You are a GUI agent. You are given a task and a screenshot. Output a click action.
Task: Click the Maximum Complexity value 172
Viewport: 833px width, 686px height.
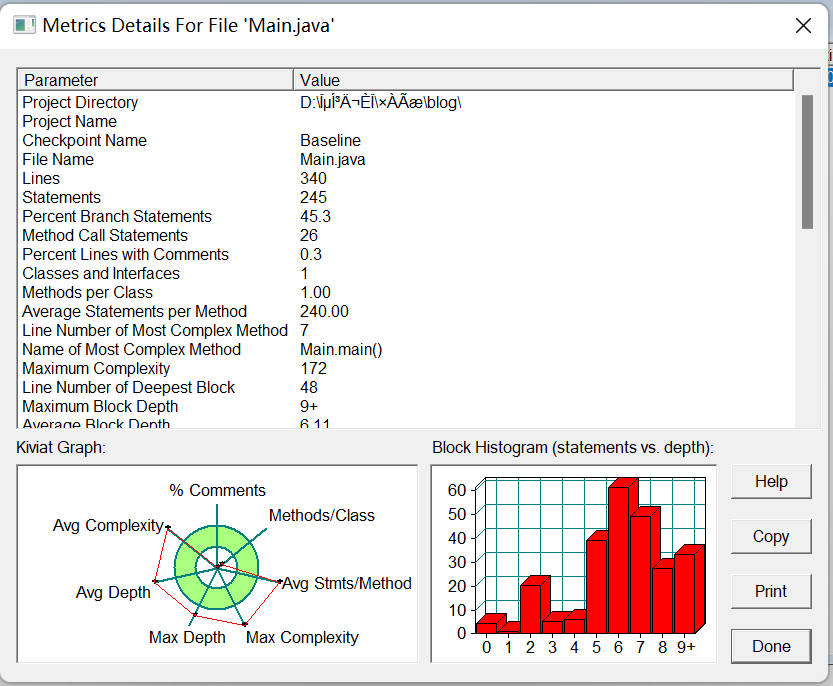coord(313,368)
